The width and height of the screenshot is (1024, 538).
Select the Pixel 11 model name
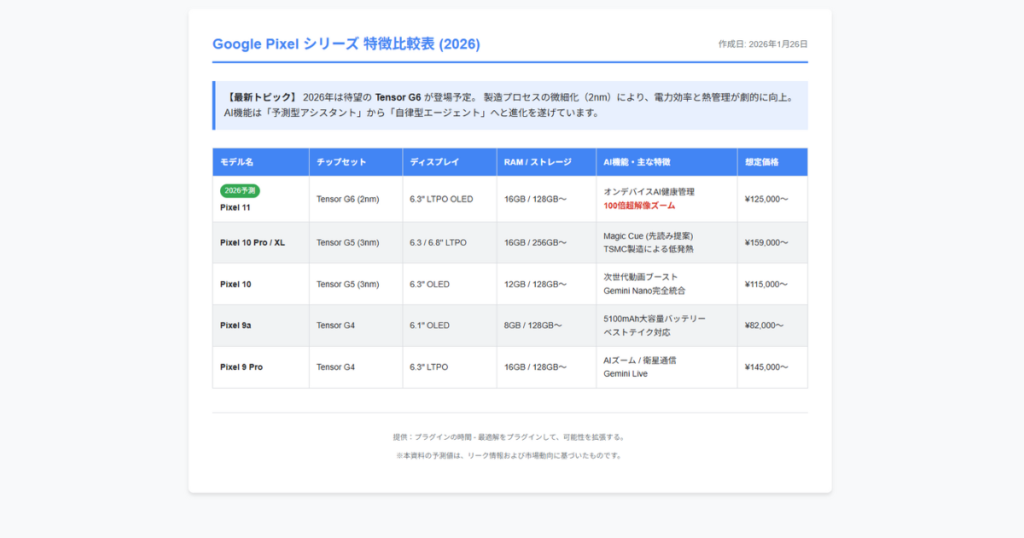pos(235,208)
